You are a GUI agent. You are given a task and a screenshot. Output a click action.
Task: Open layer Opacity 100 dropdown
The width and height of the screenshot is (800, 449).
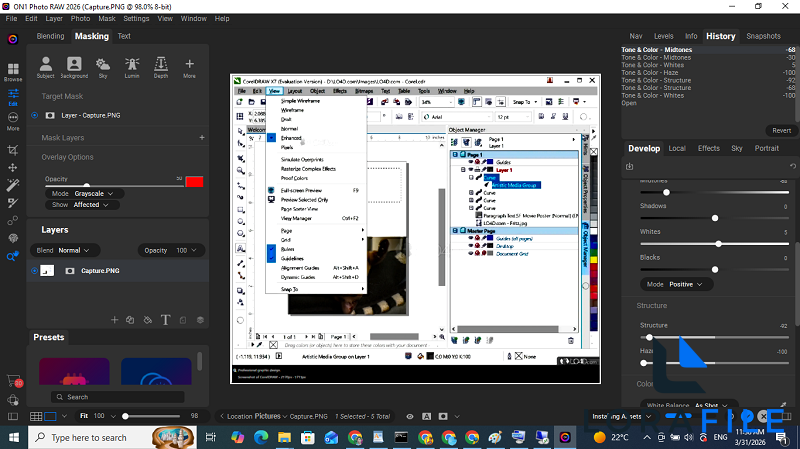(171, 251)
